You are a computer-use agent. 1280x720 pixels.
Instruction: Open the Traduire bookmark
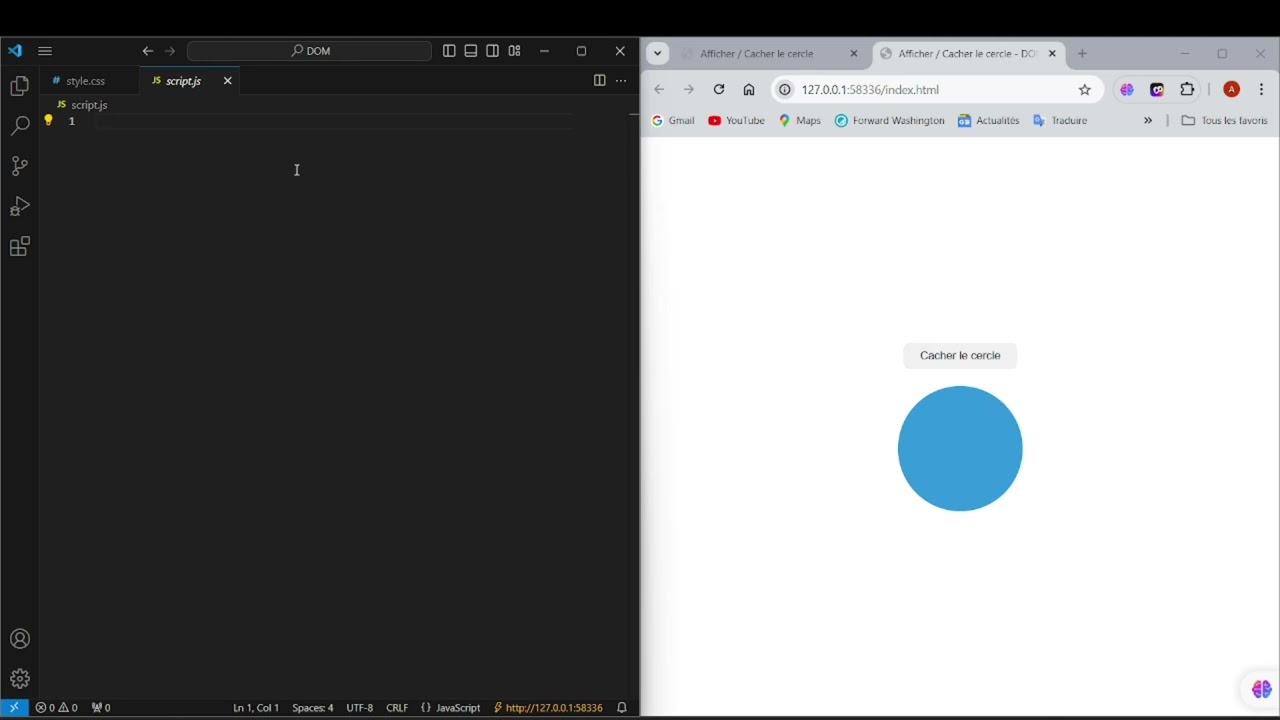tap(1060, 121)
